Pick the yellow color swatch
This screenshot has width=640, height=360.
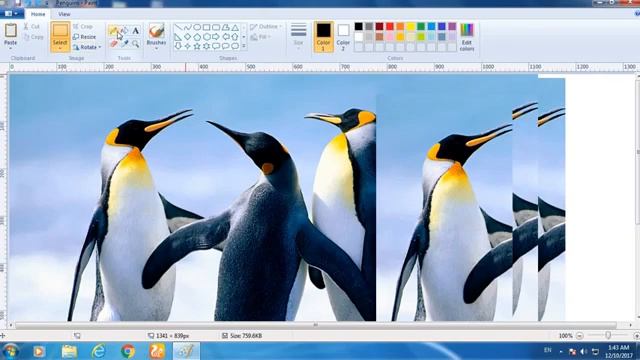pyautogui.click(x=411, y=27)
